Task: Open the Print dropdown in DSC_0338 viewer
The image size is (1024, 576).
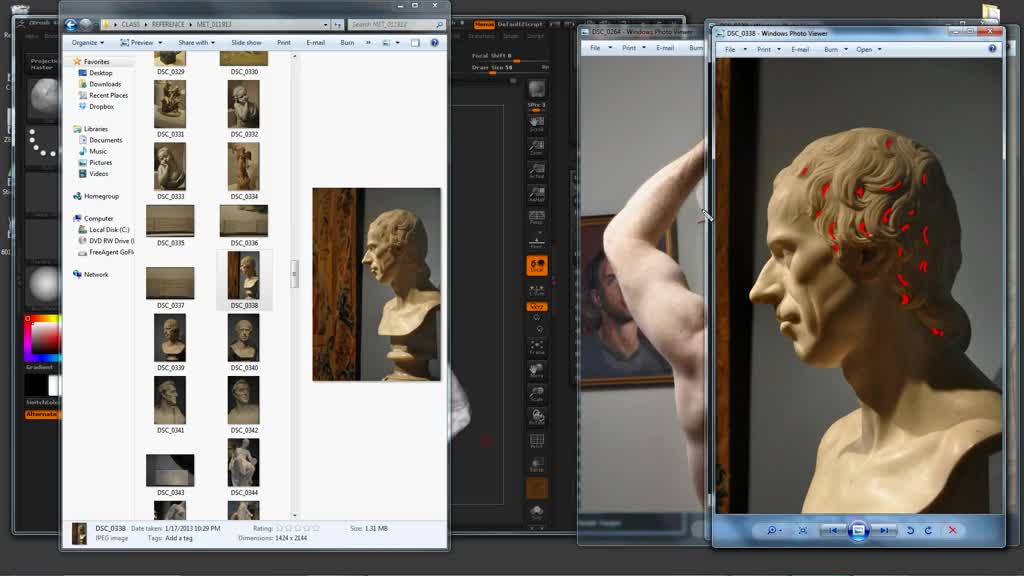Action: [x=769, y=50]
